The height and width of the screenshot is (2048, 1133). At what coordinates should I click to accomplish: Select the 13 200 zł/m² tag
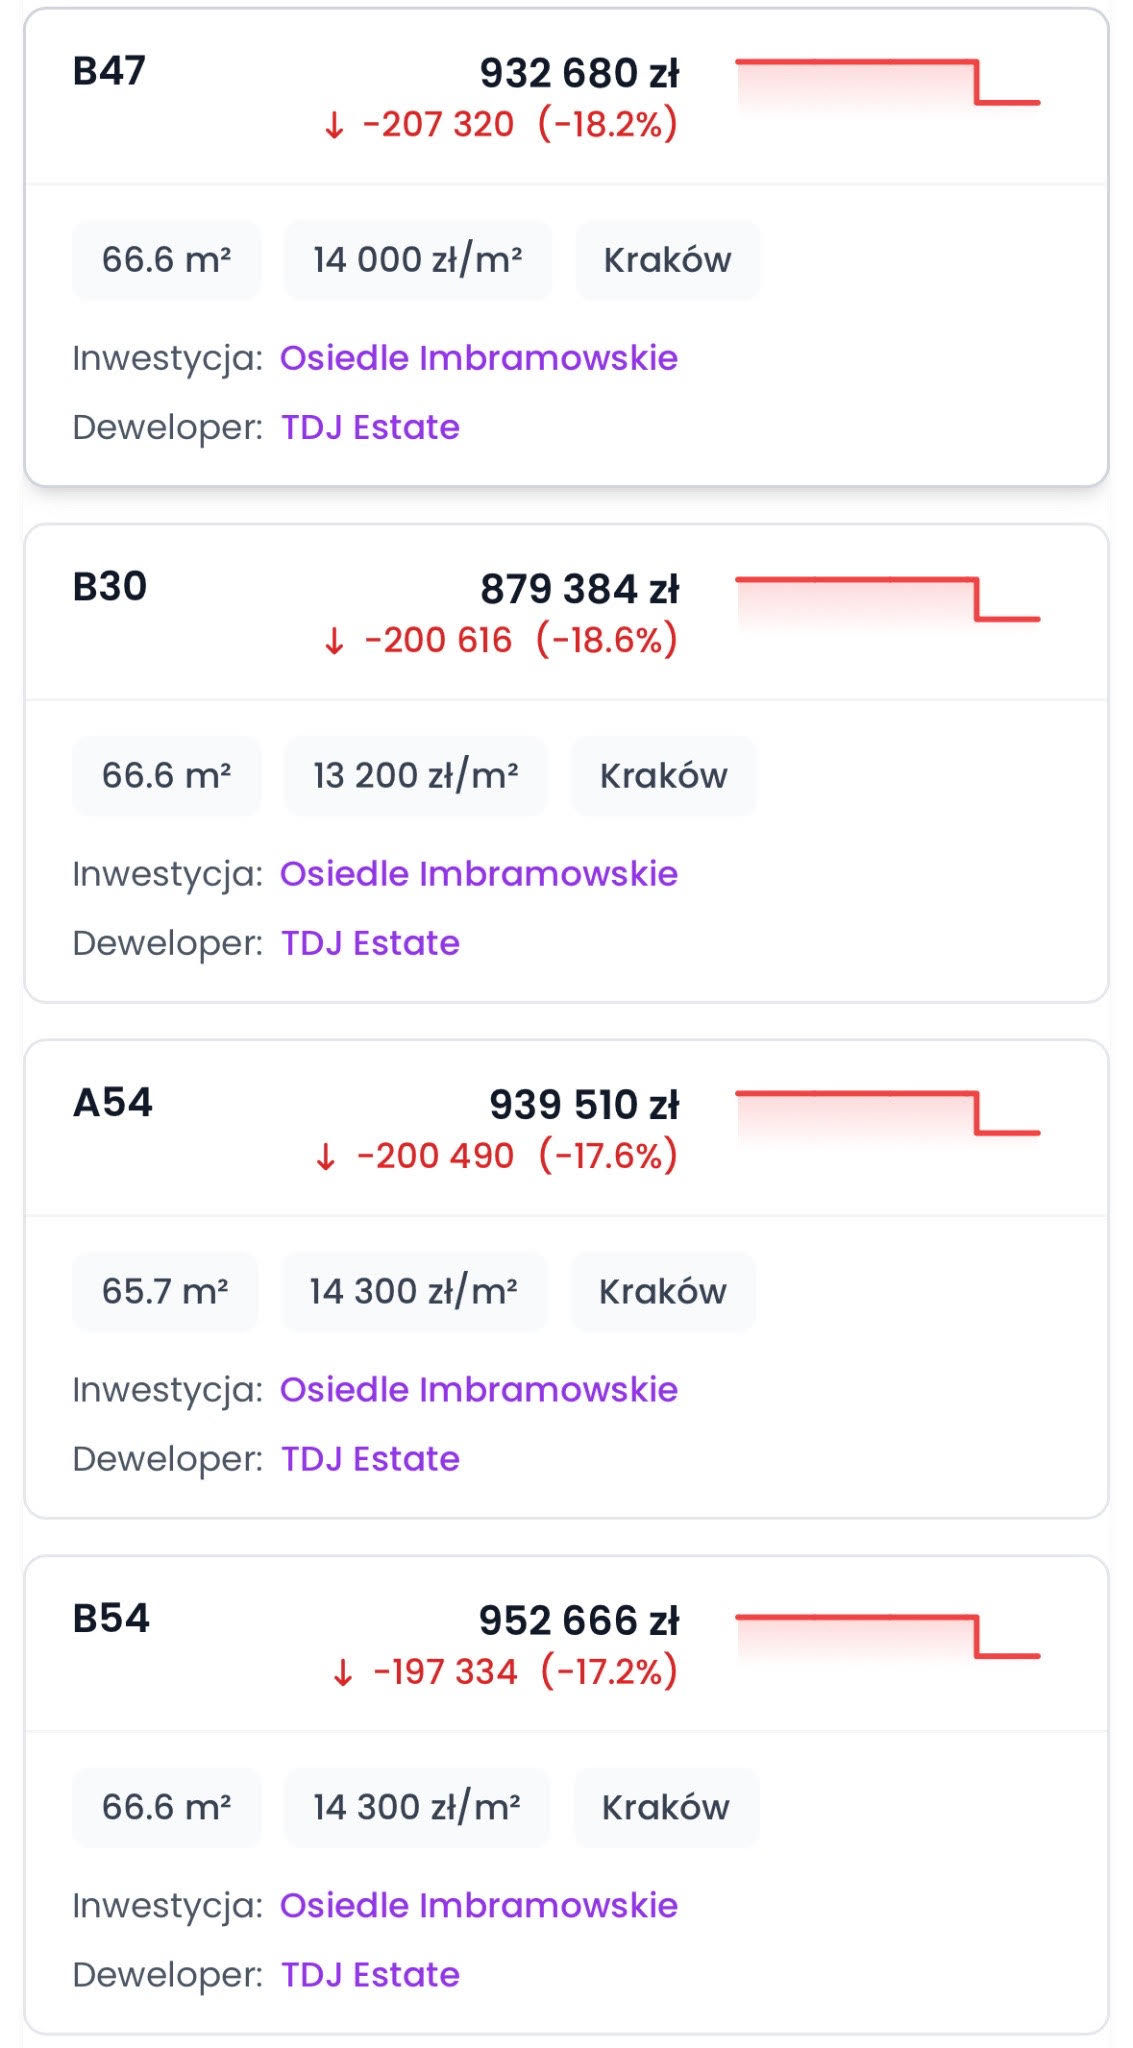pos(415,776)
